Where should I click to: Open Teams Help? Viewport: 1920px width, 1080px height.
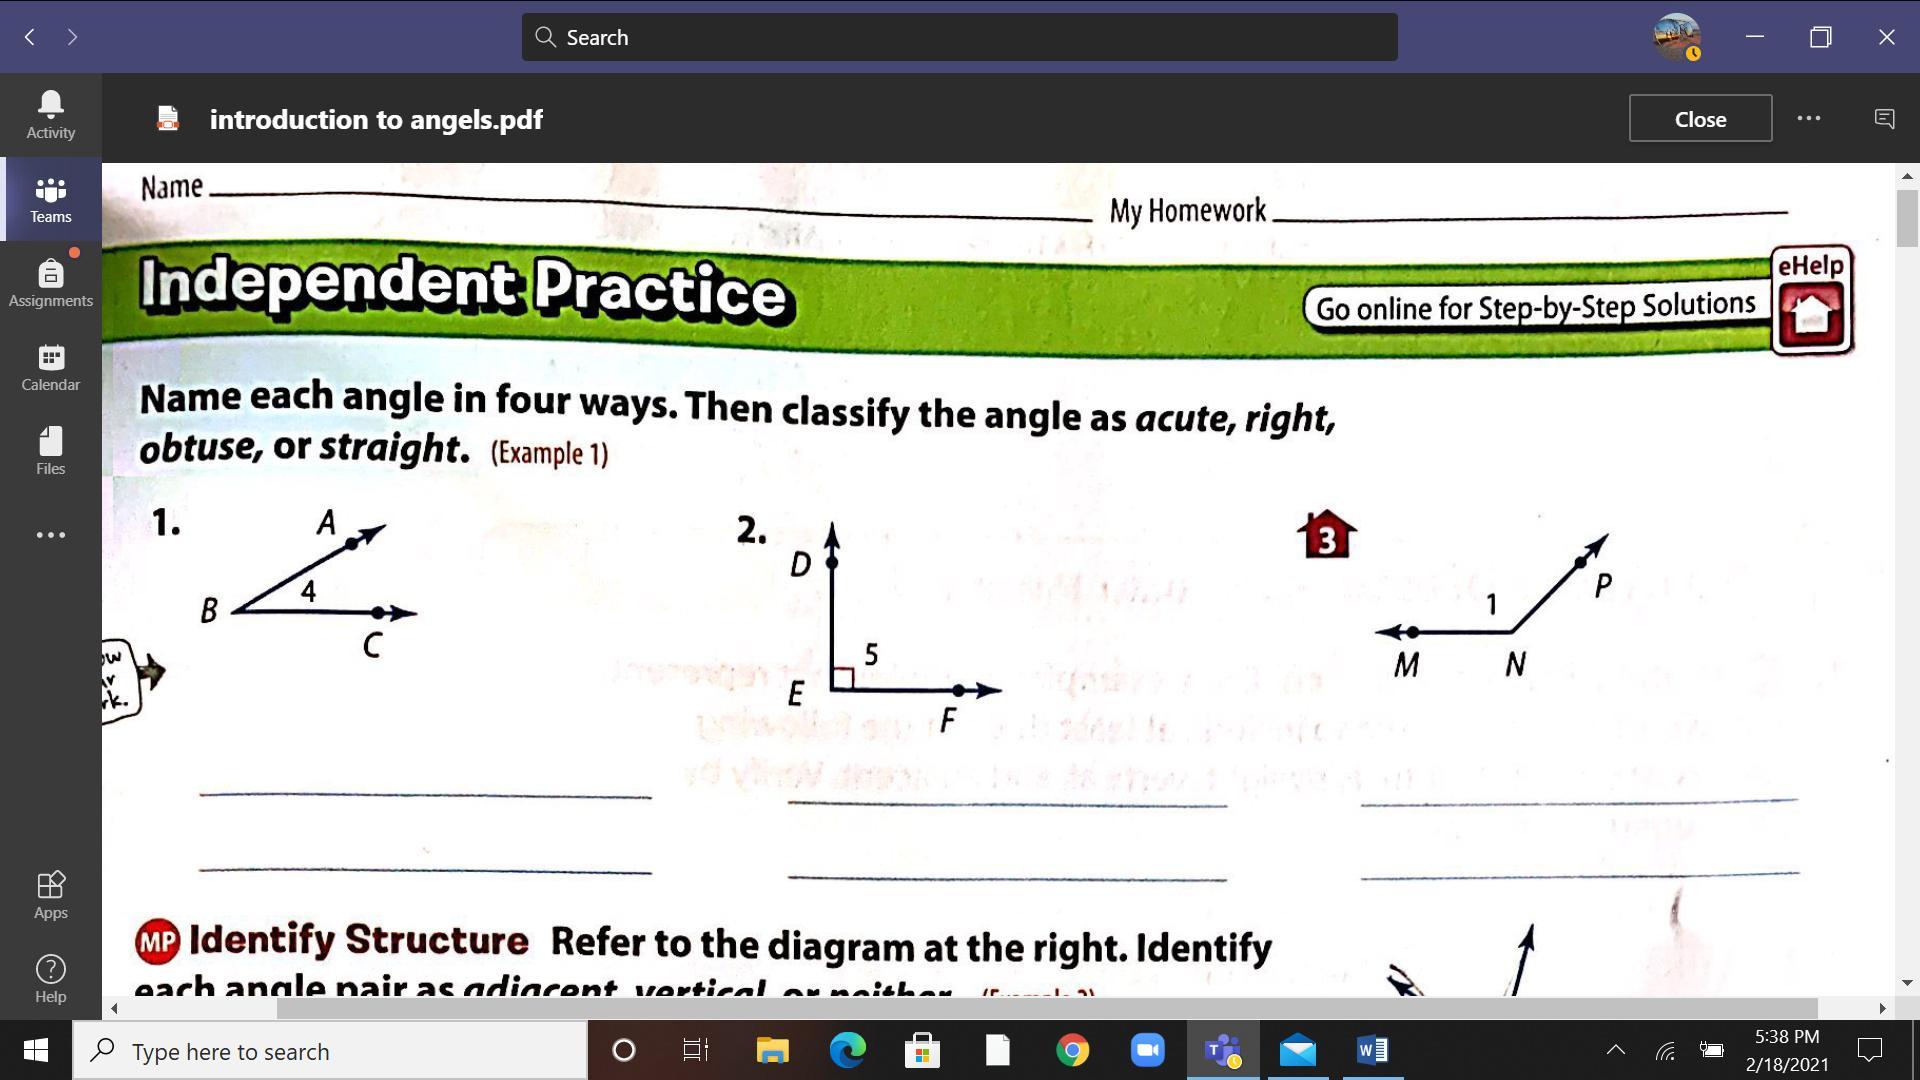(x=50, y=979)
